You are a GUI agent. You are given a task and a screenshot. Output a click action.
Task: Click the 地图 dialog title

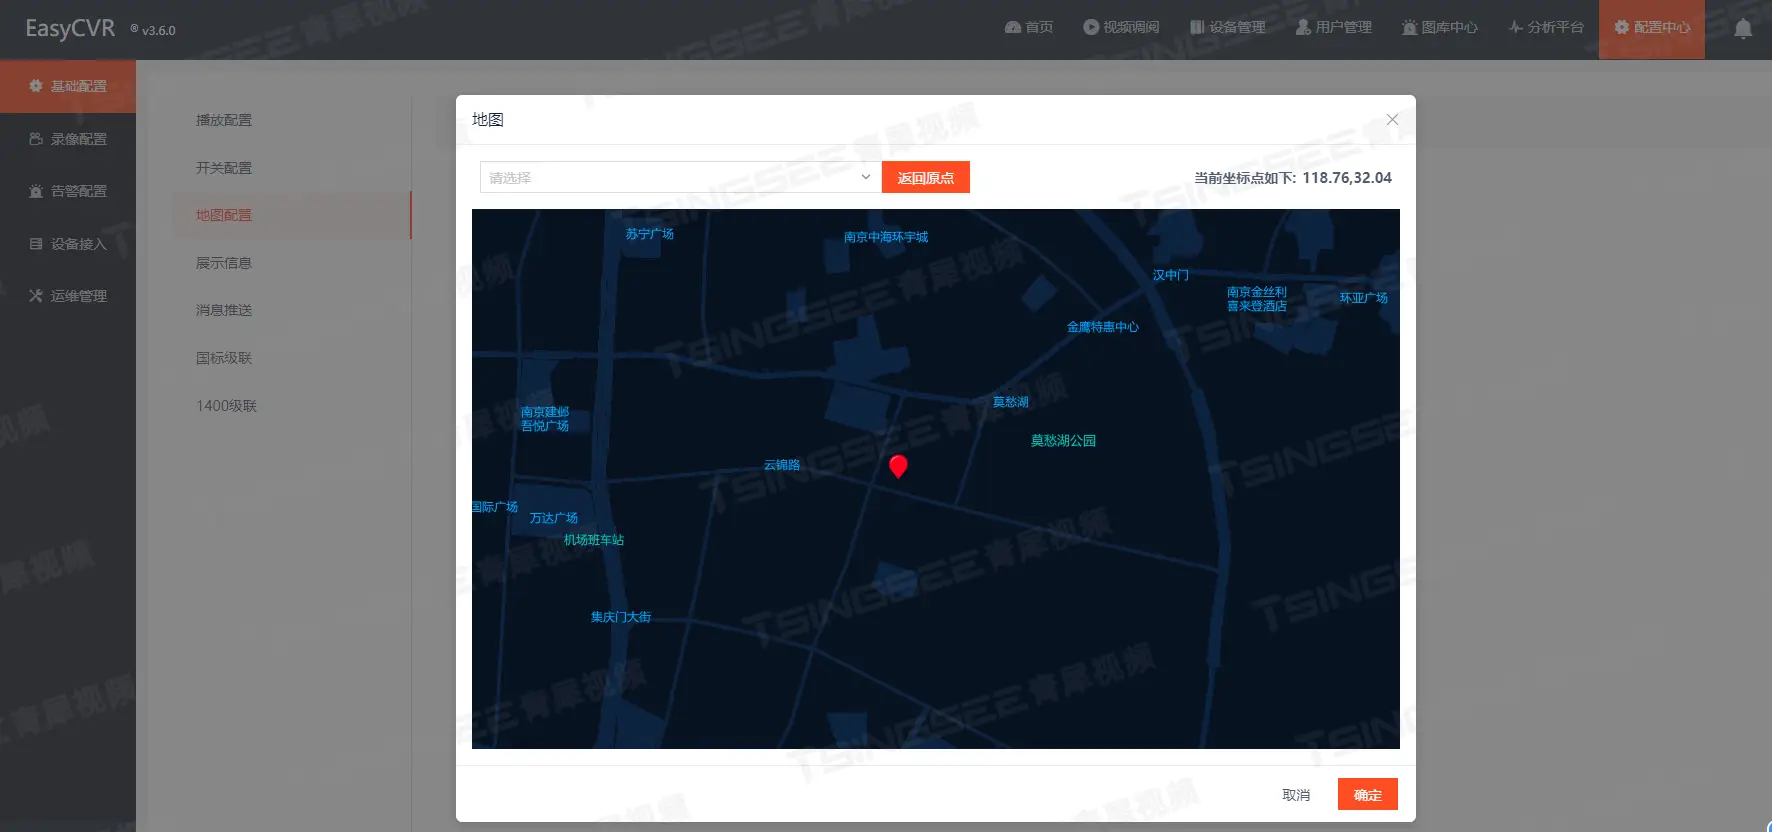point(488,119)
